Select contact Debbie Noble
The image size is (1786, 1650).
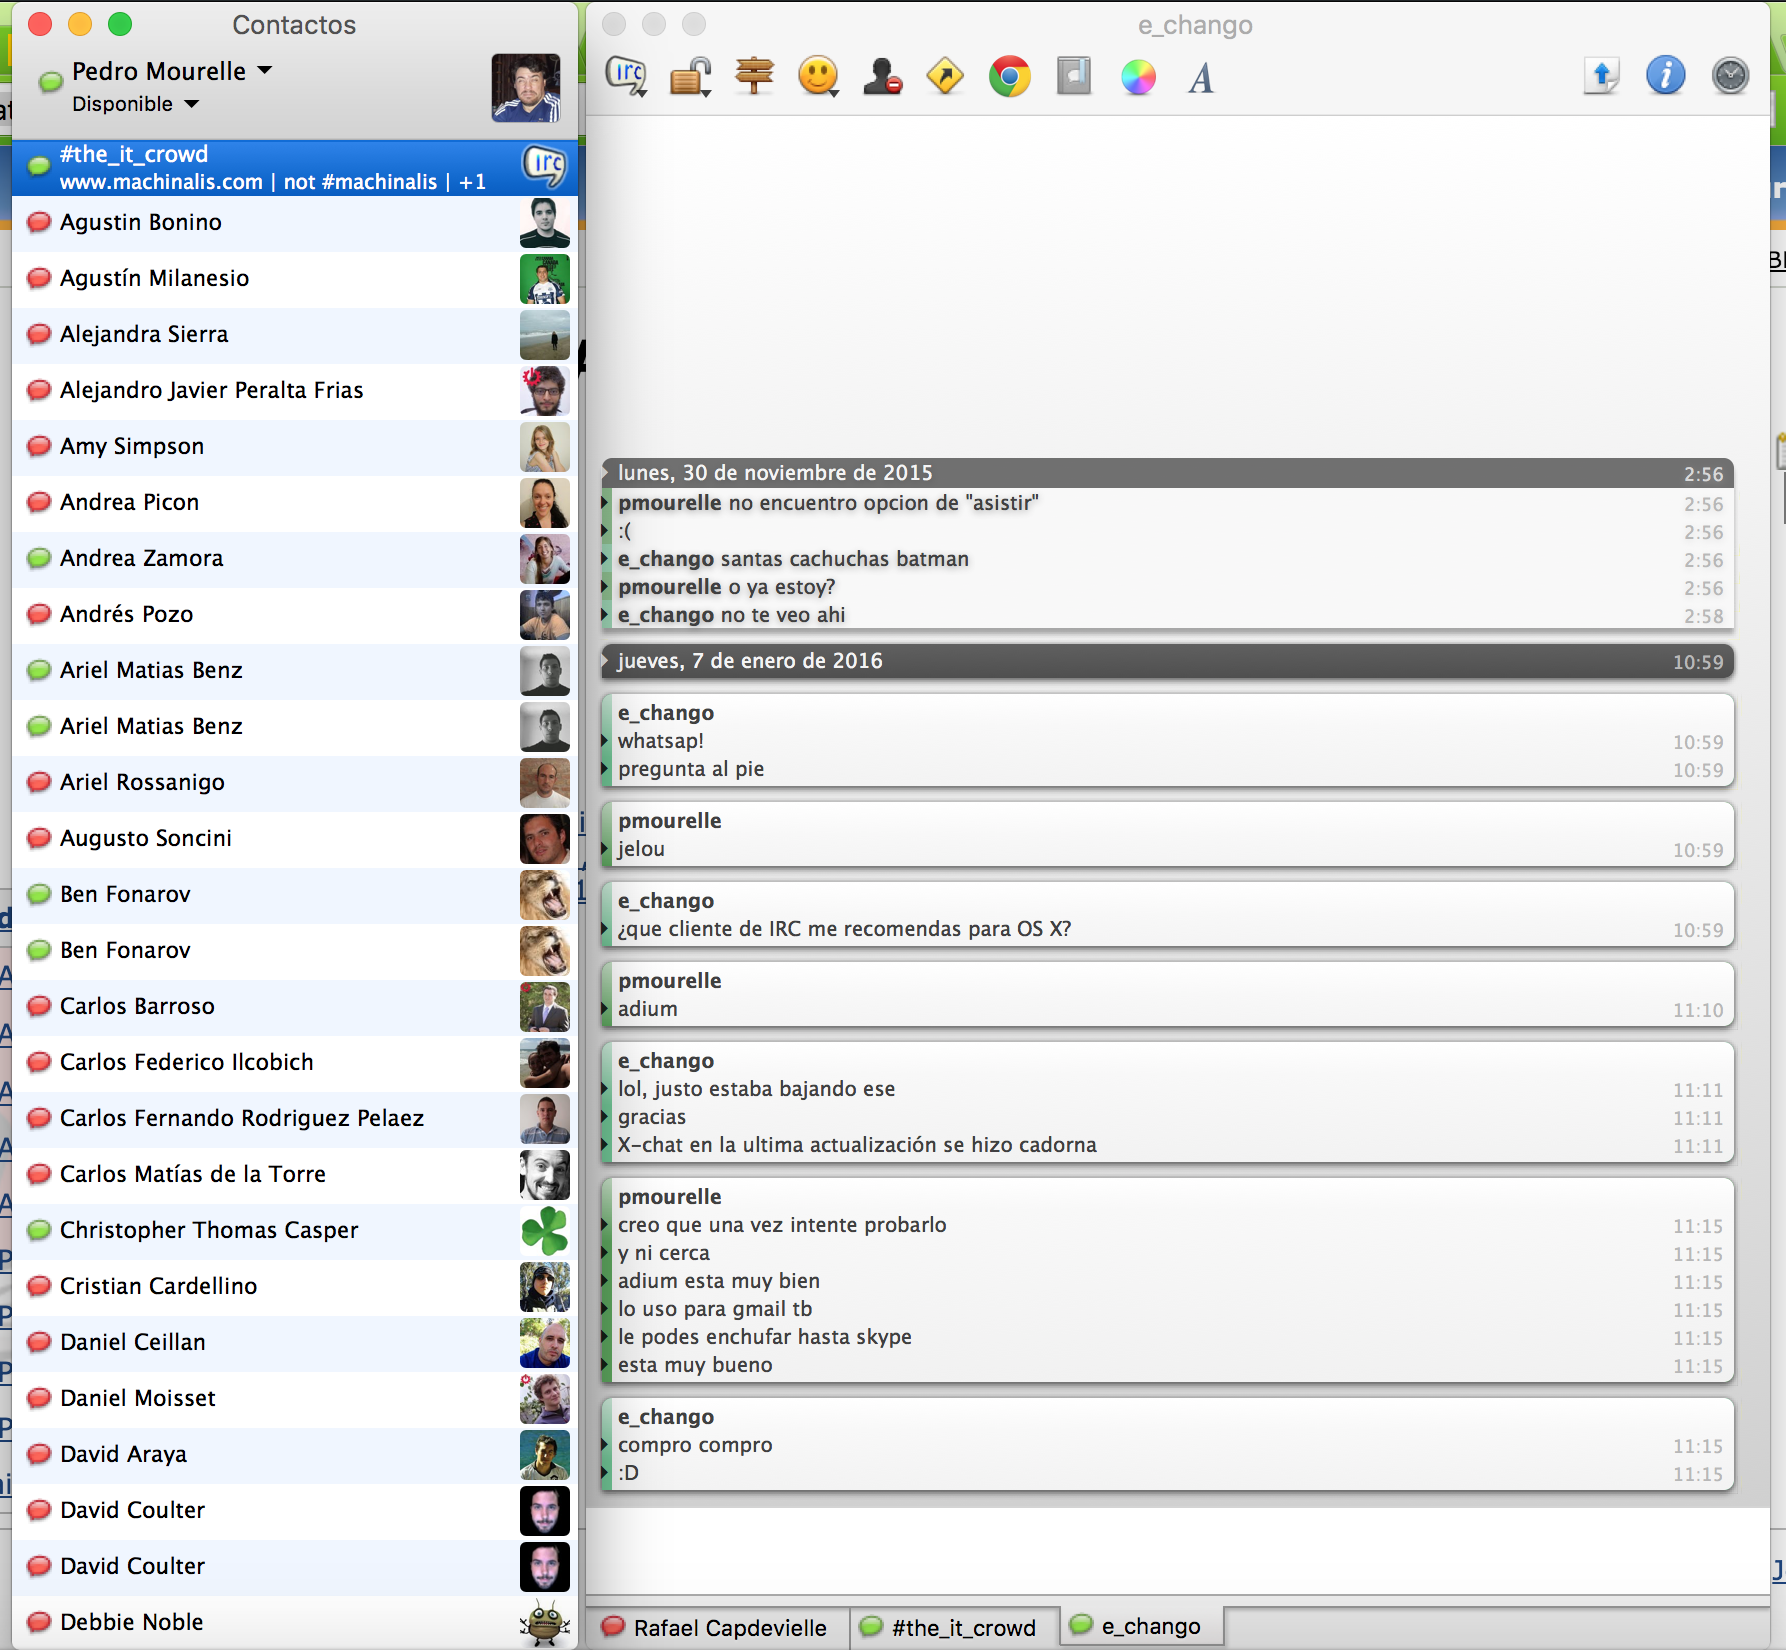coord(295,1622)
